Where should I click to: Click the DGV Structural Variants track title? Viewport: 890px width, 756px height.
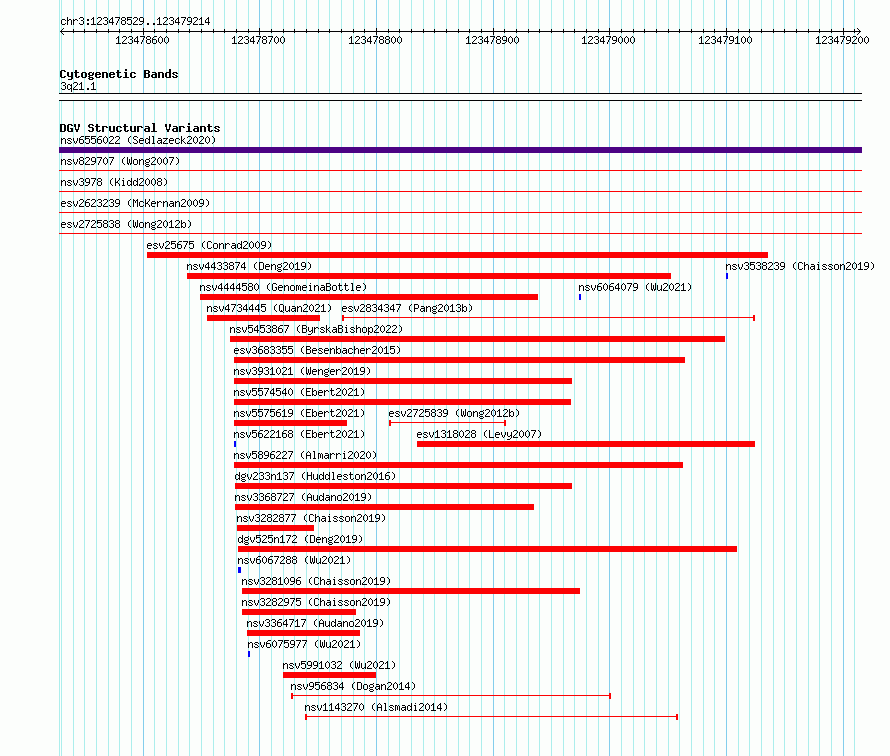[140, 128]
